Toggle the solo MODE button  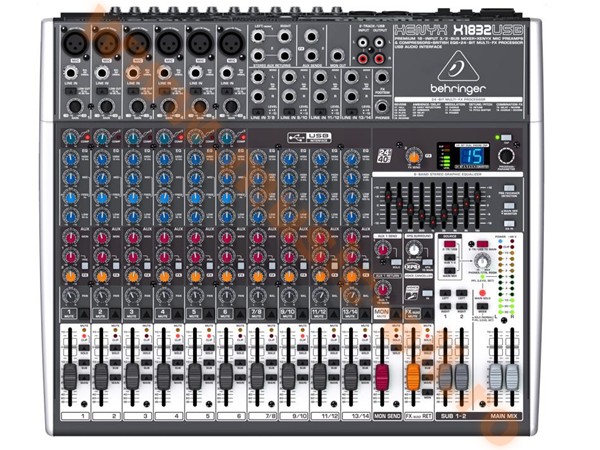pyautogui.click(x=482, y=307)
